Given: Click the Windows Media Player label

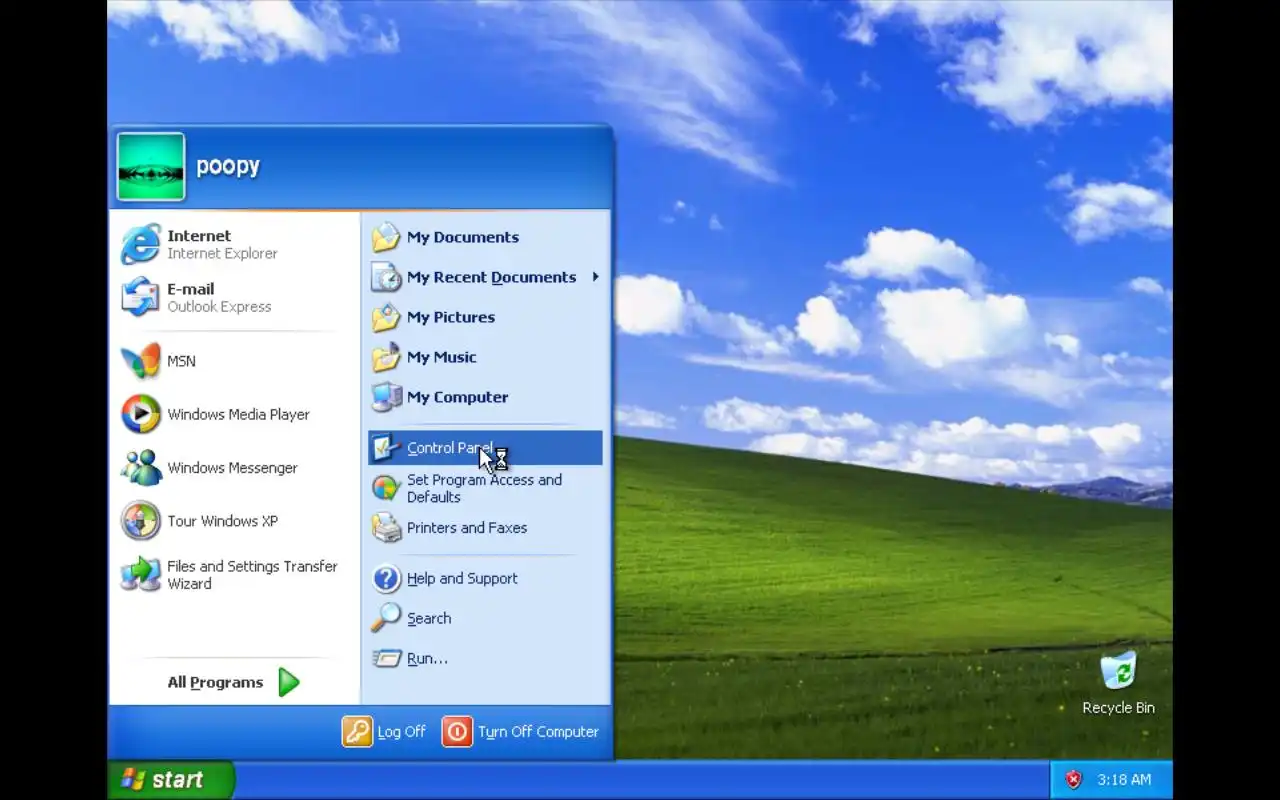Looking at the screenshot, I should pos(238,414).
